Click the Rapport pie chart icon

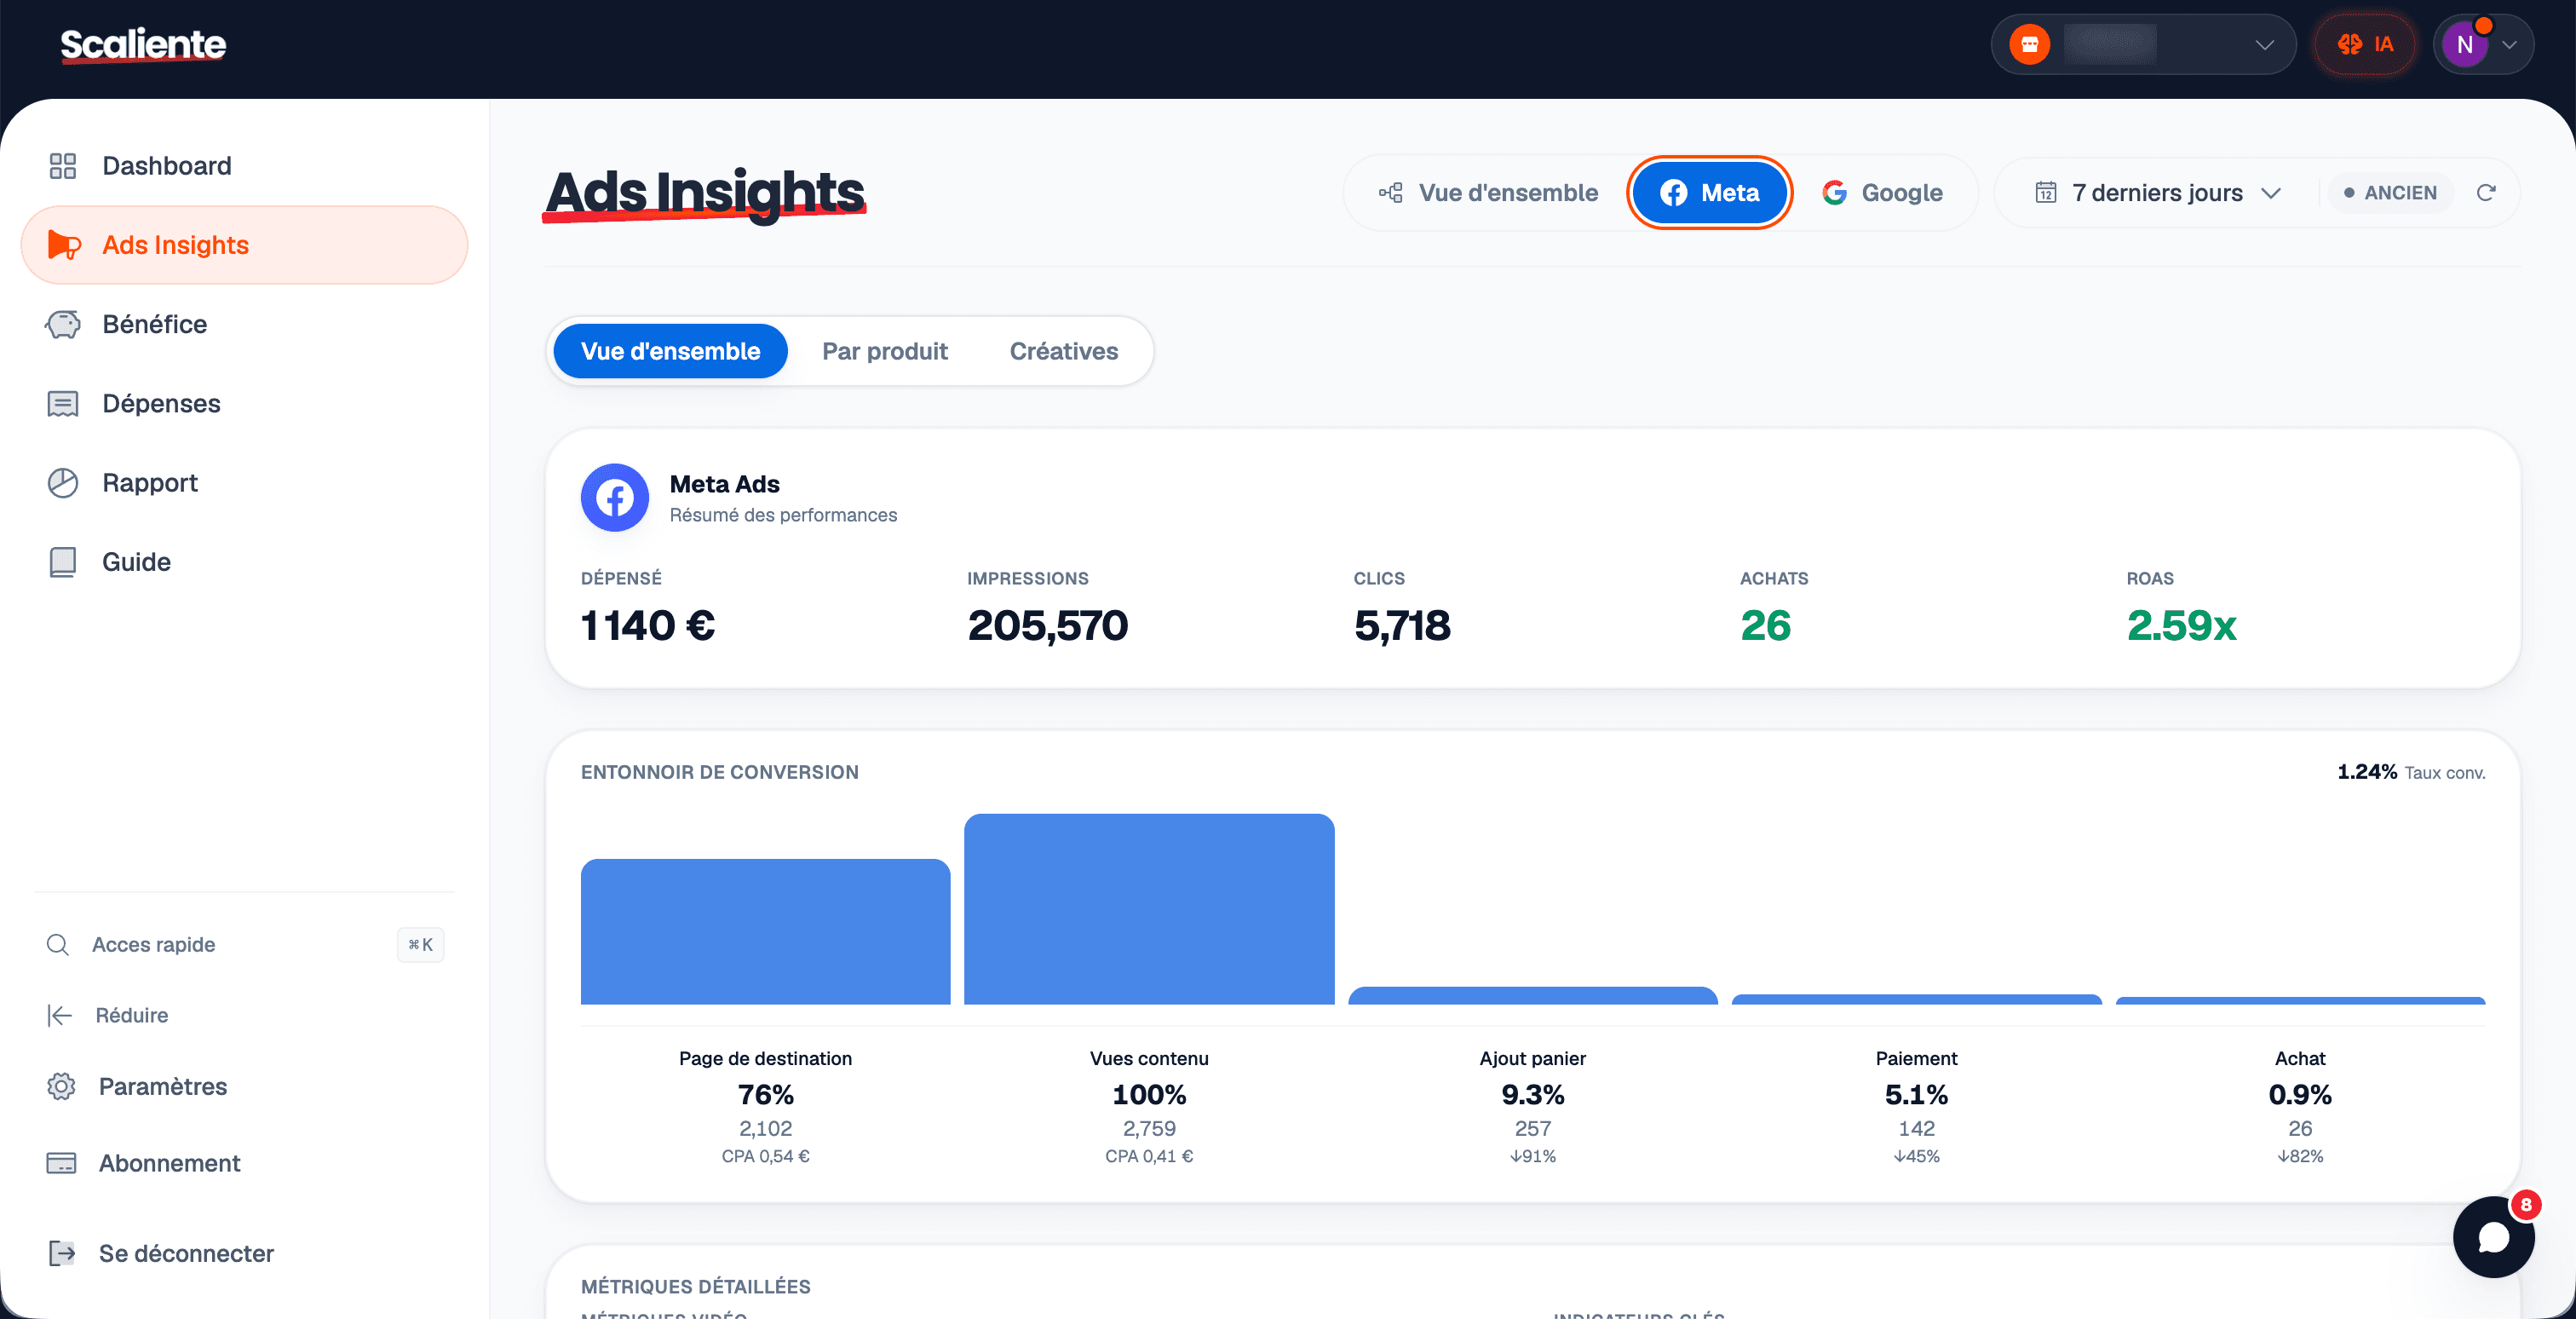tap(63, 483)
